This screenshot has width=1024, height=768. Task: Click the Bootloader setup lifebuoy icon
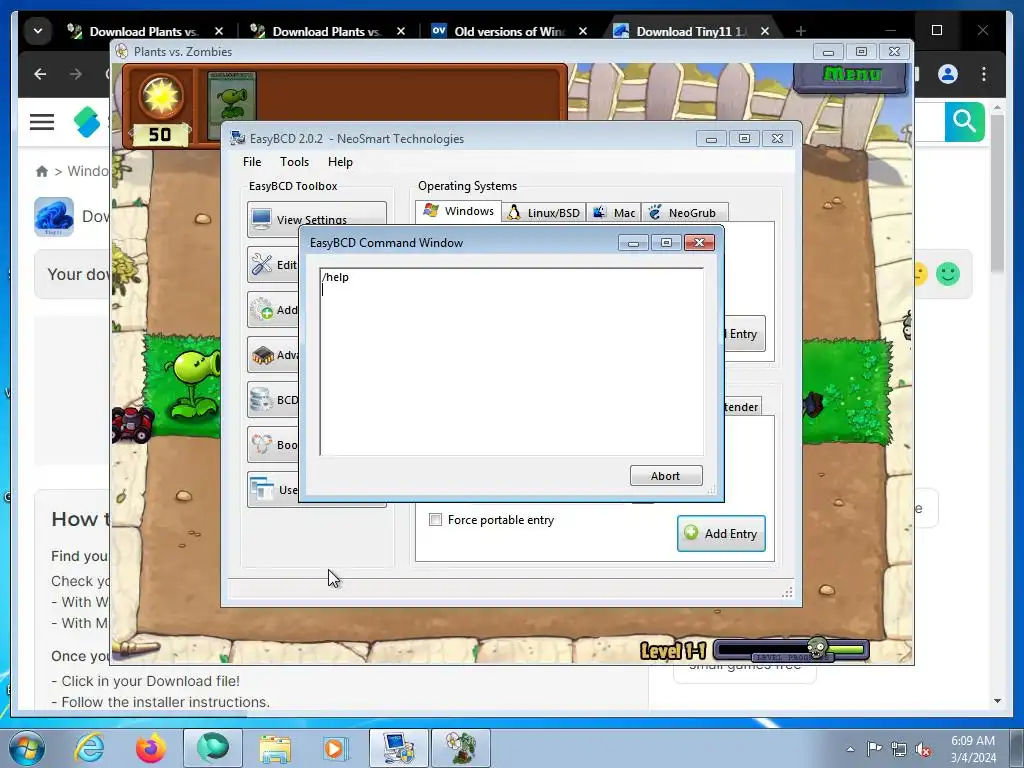pyautogui.click(x=262, y=445)
